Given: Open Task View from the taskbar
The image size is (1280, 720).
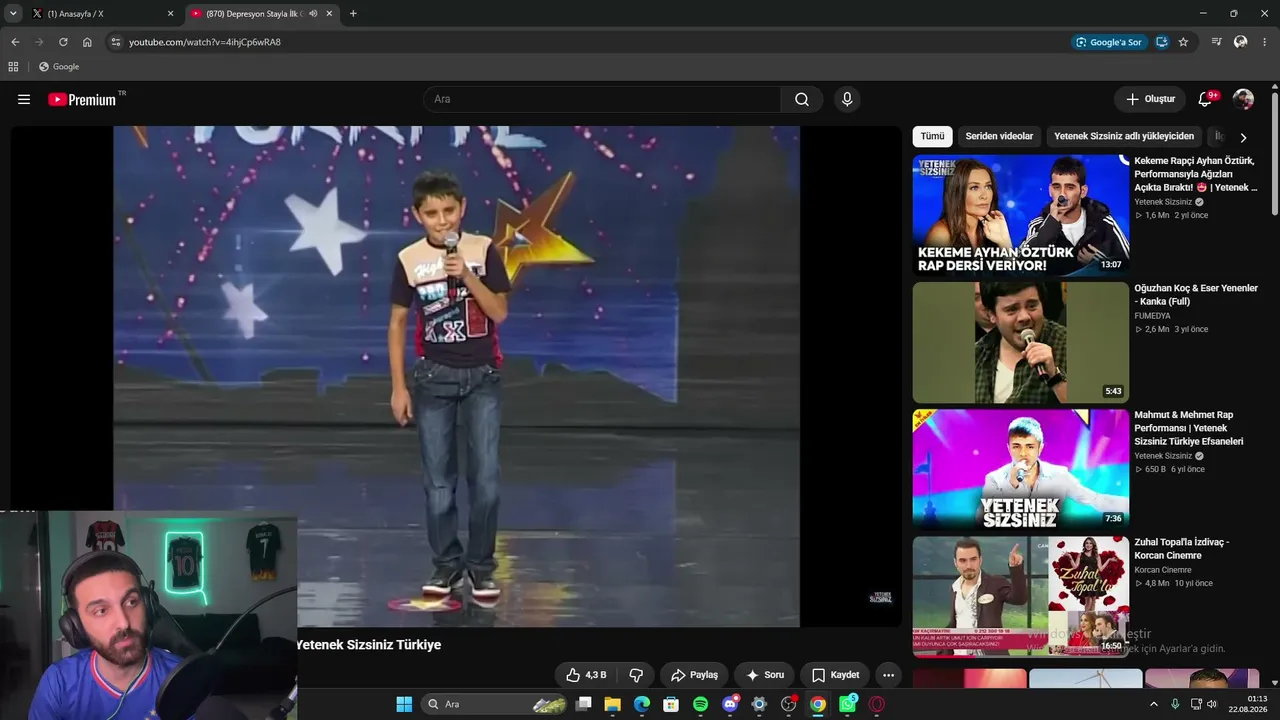Looking at the screenshot, I should tap(583, 704).
